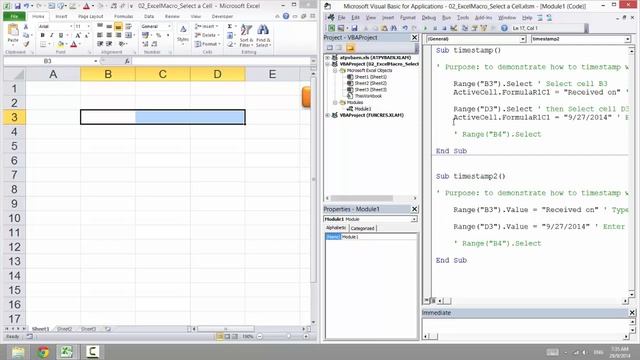
Task: Click the AutoSum sigma icon
Action: 230,27
